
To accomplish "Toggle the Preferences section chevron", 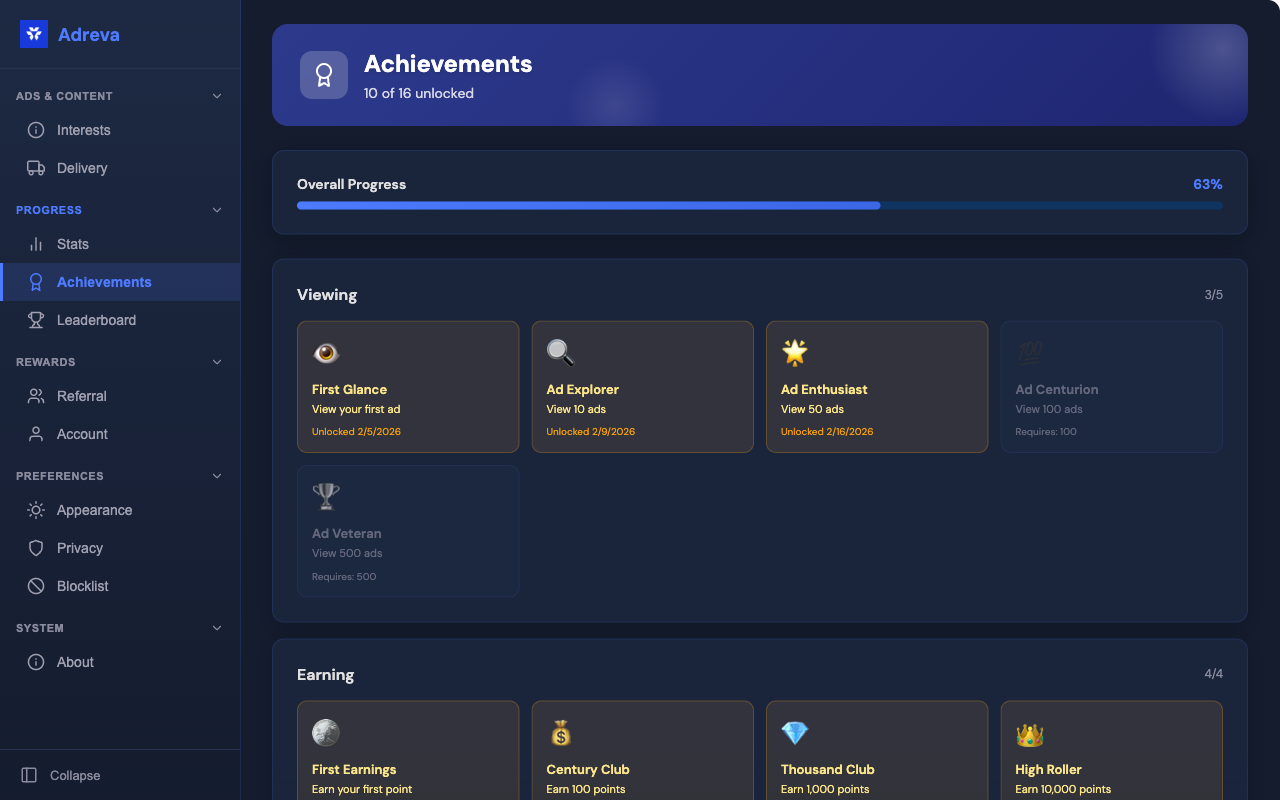I will [217, 476].
